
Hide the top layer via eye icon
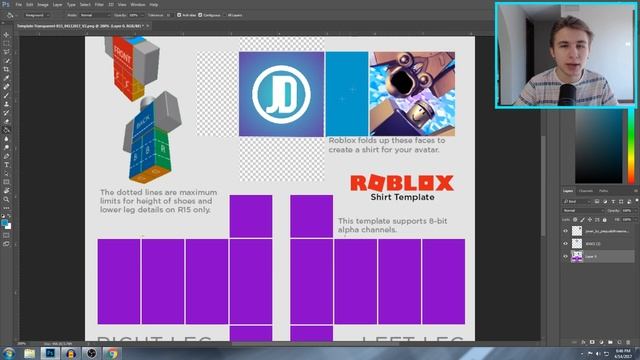565,231
